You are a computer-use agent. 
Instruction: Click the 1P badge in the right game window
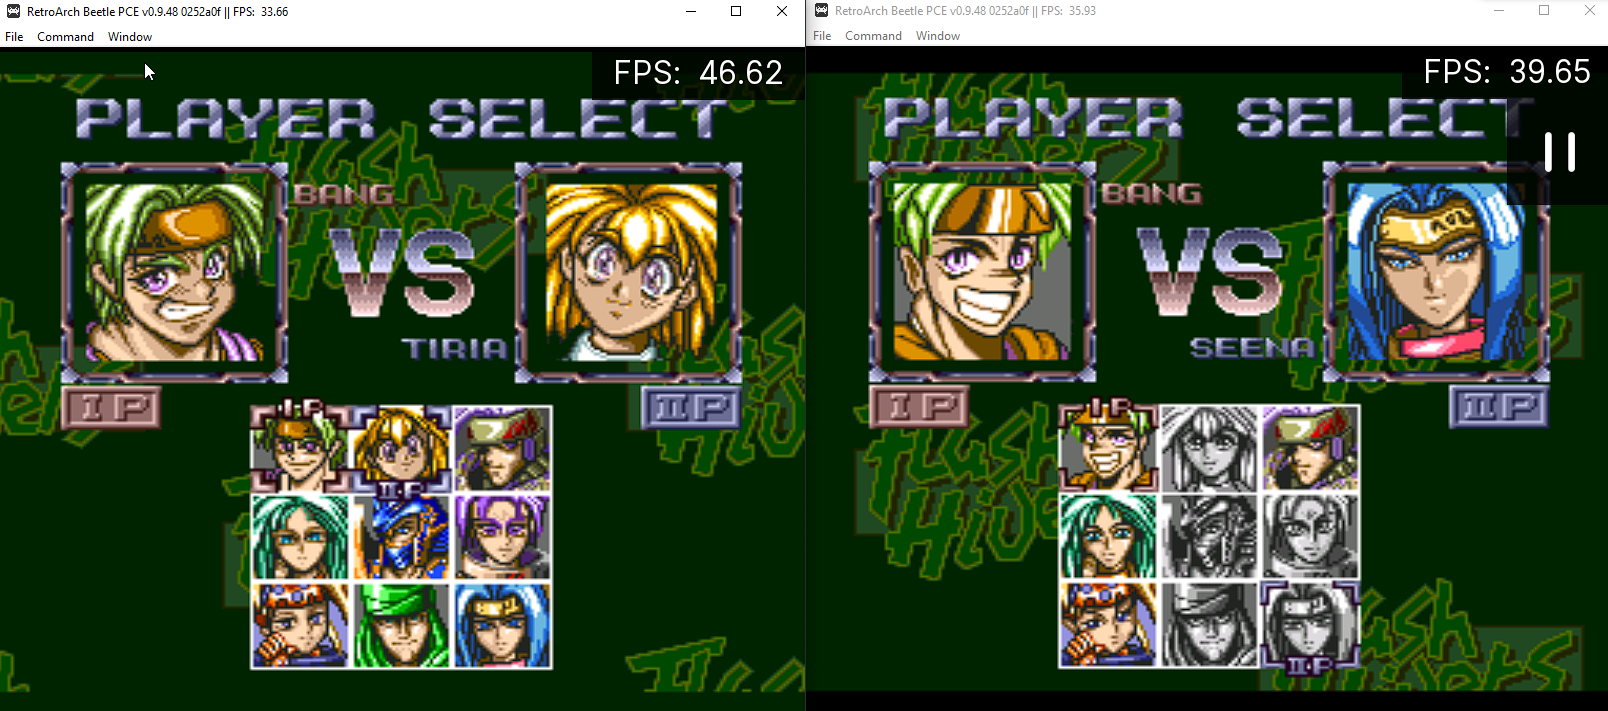point(919,407)
